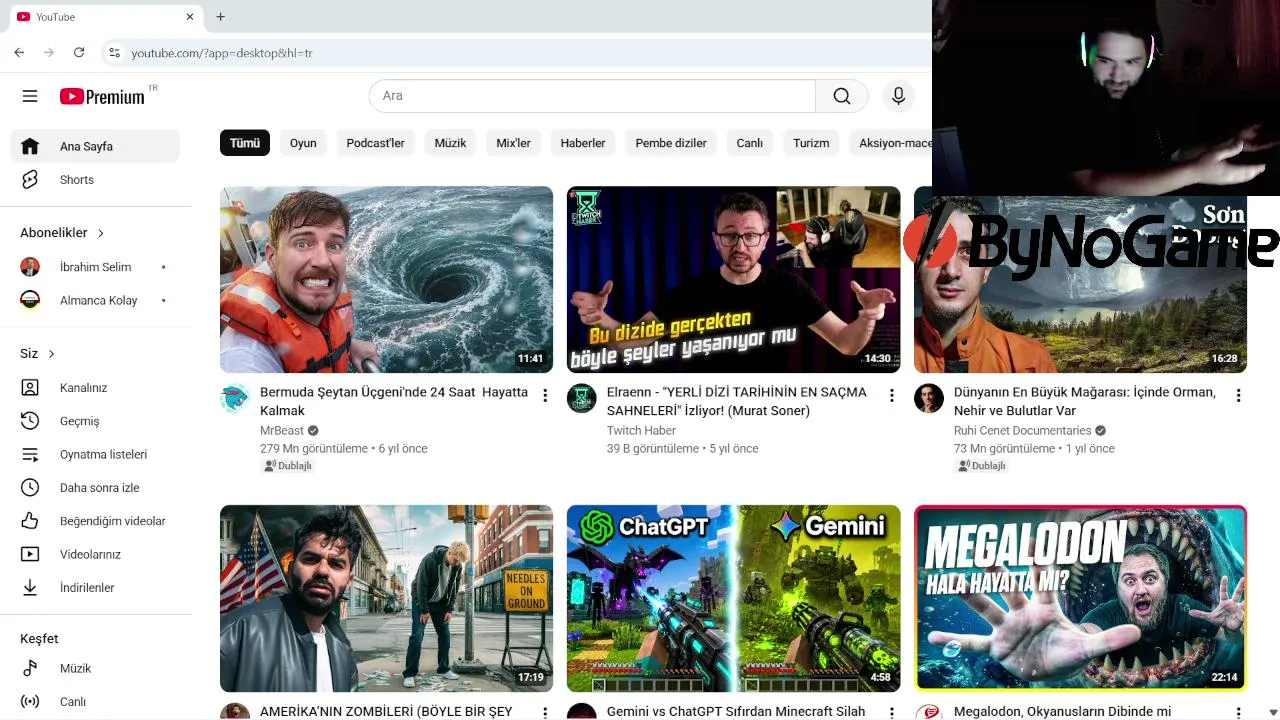1280x720 pixels.
Task: Open Daha sonra izle in sidebar
Action: (x=95, y=488)
